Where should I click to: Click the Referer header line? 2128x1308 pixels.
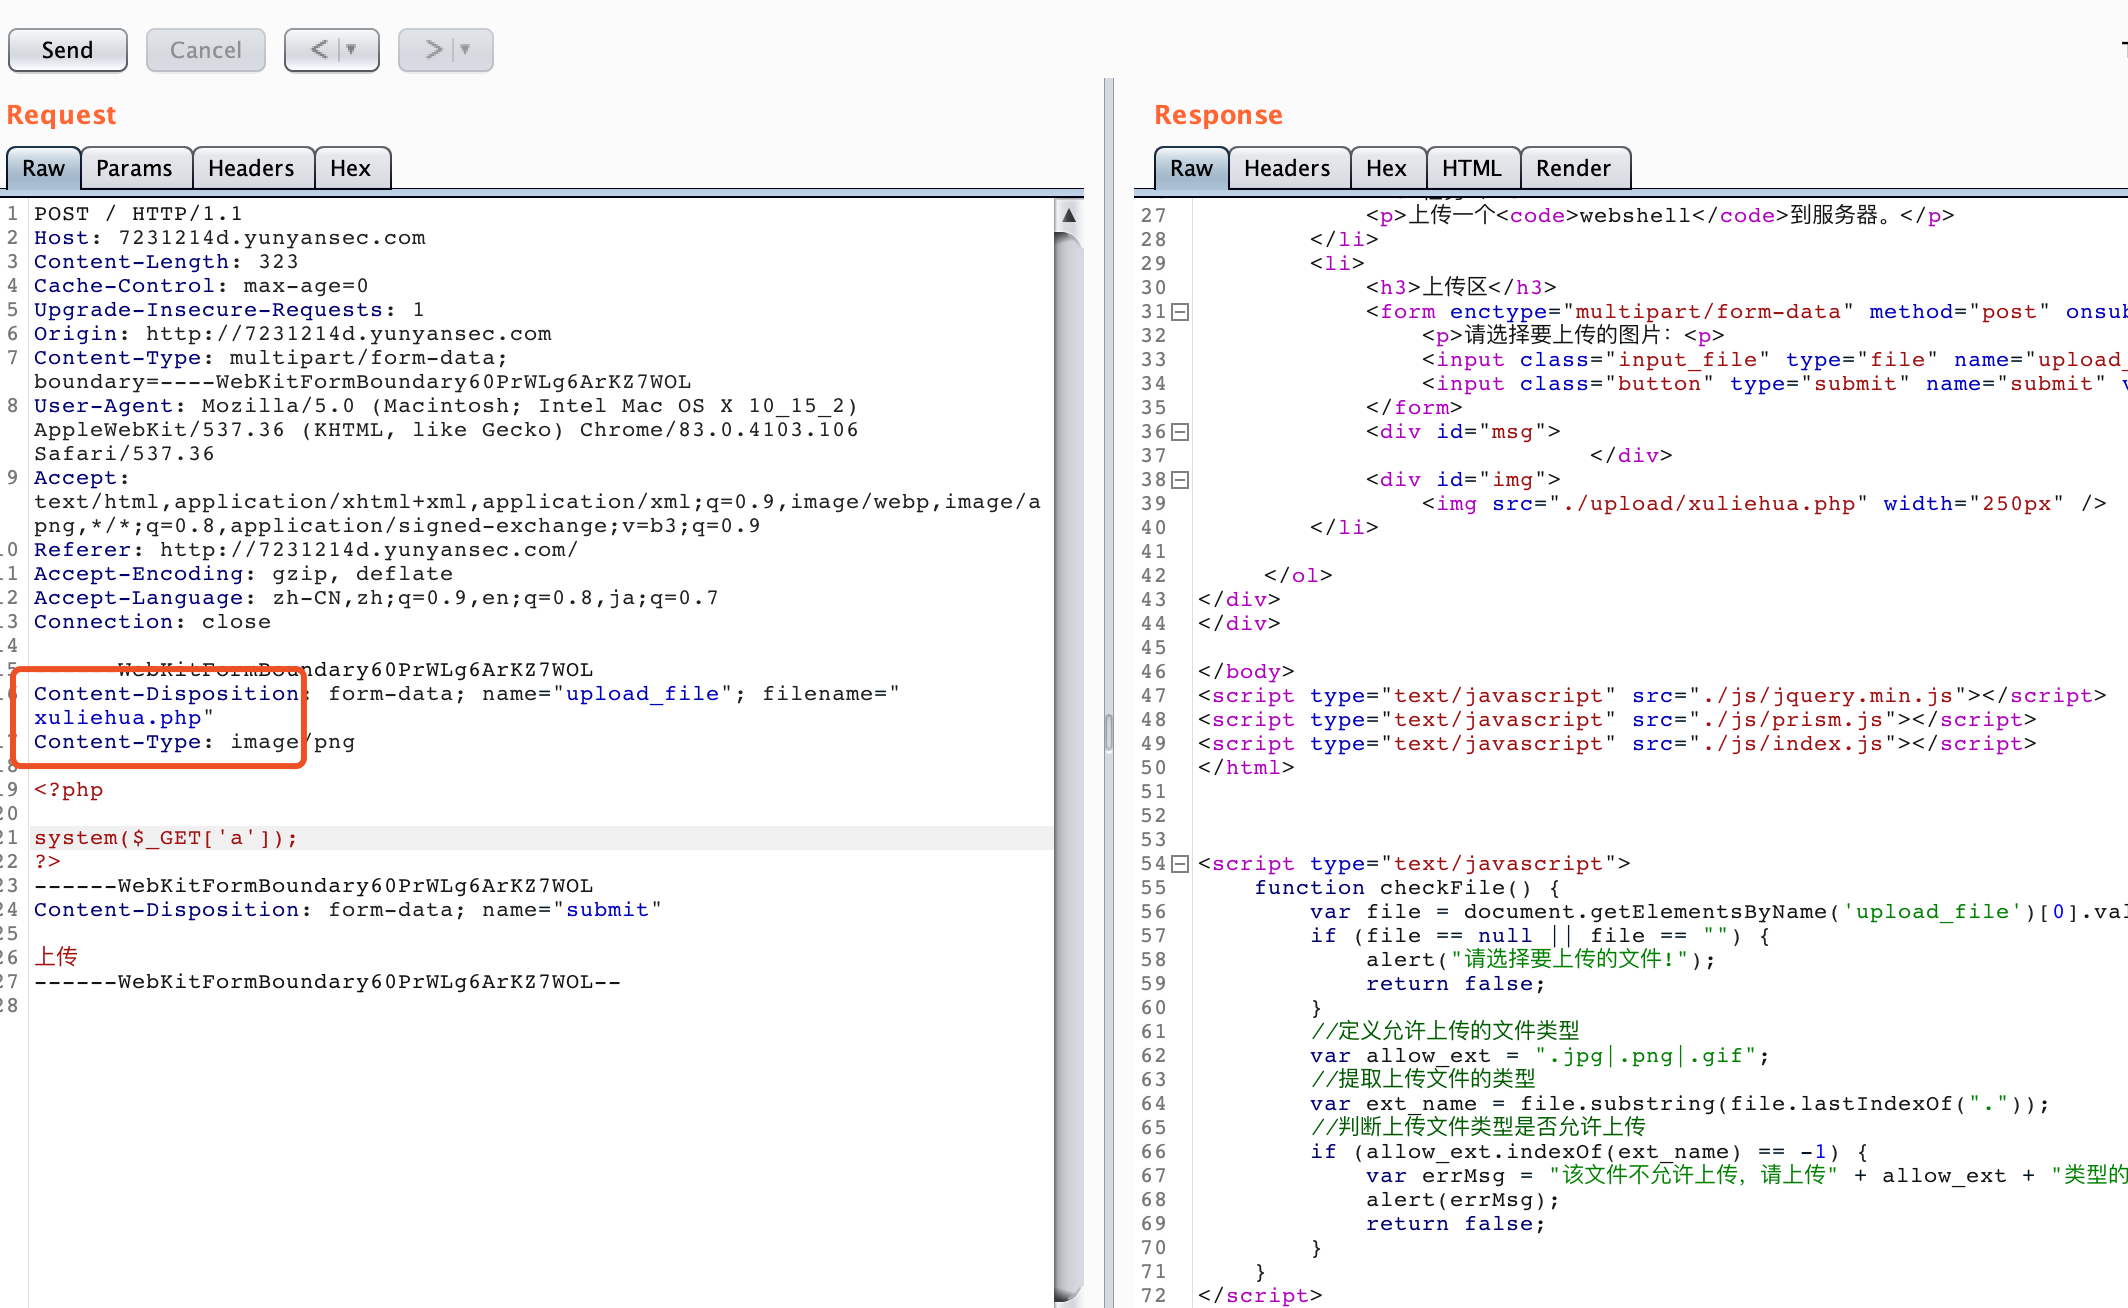click(306, 550)
